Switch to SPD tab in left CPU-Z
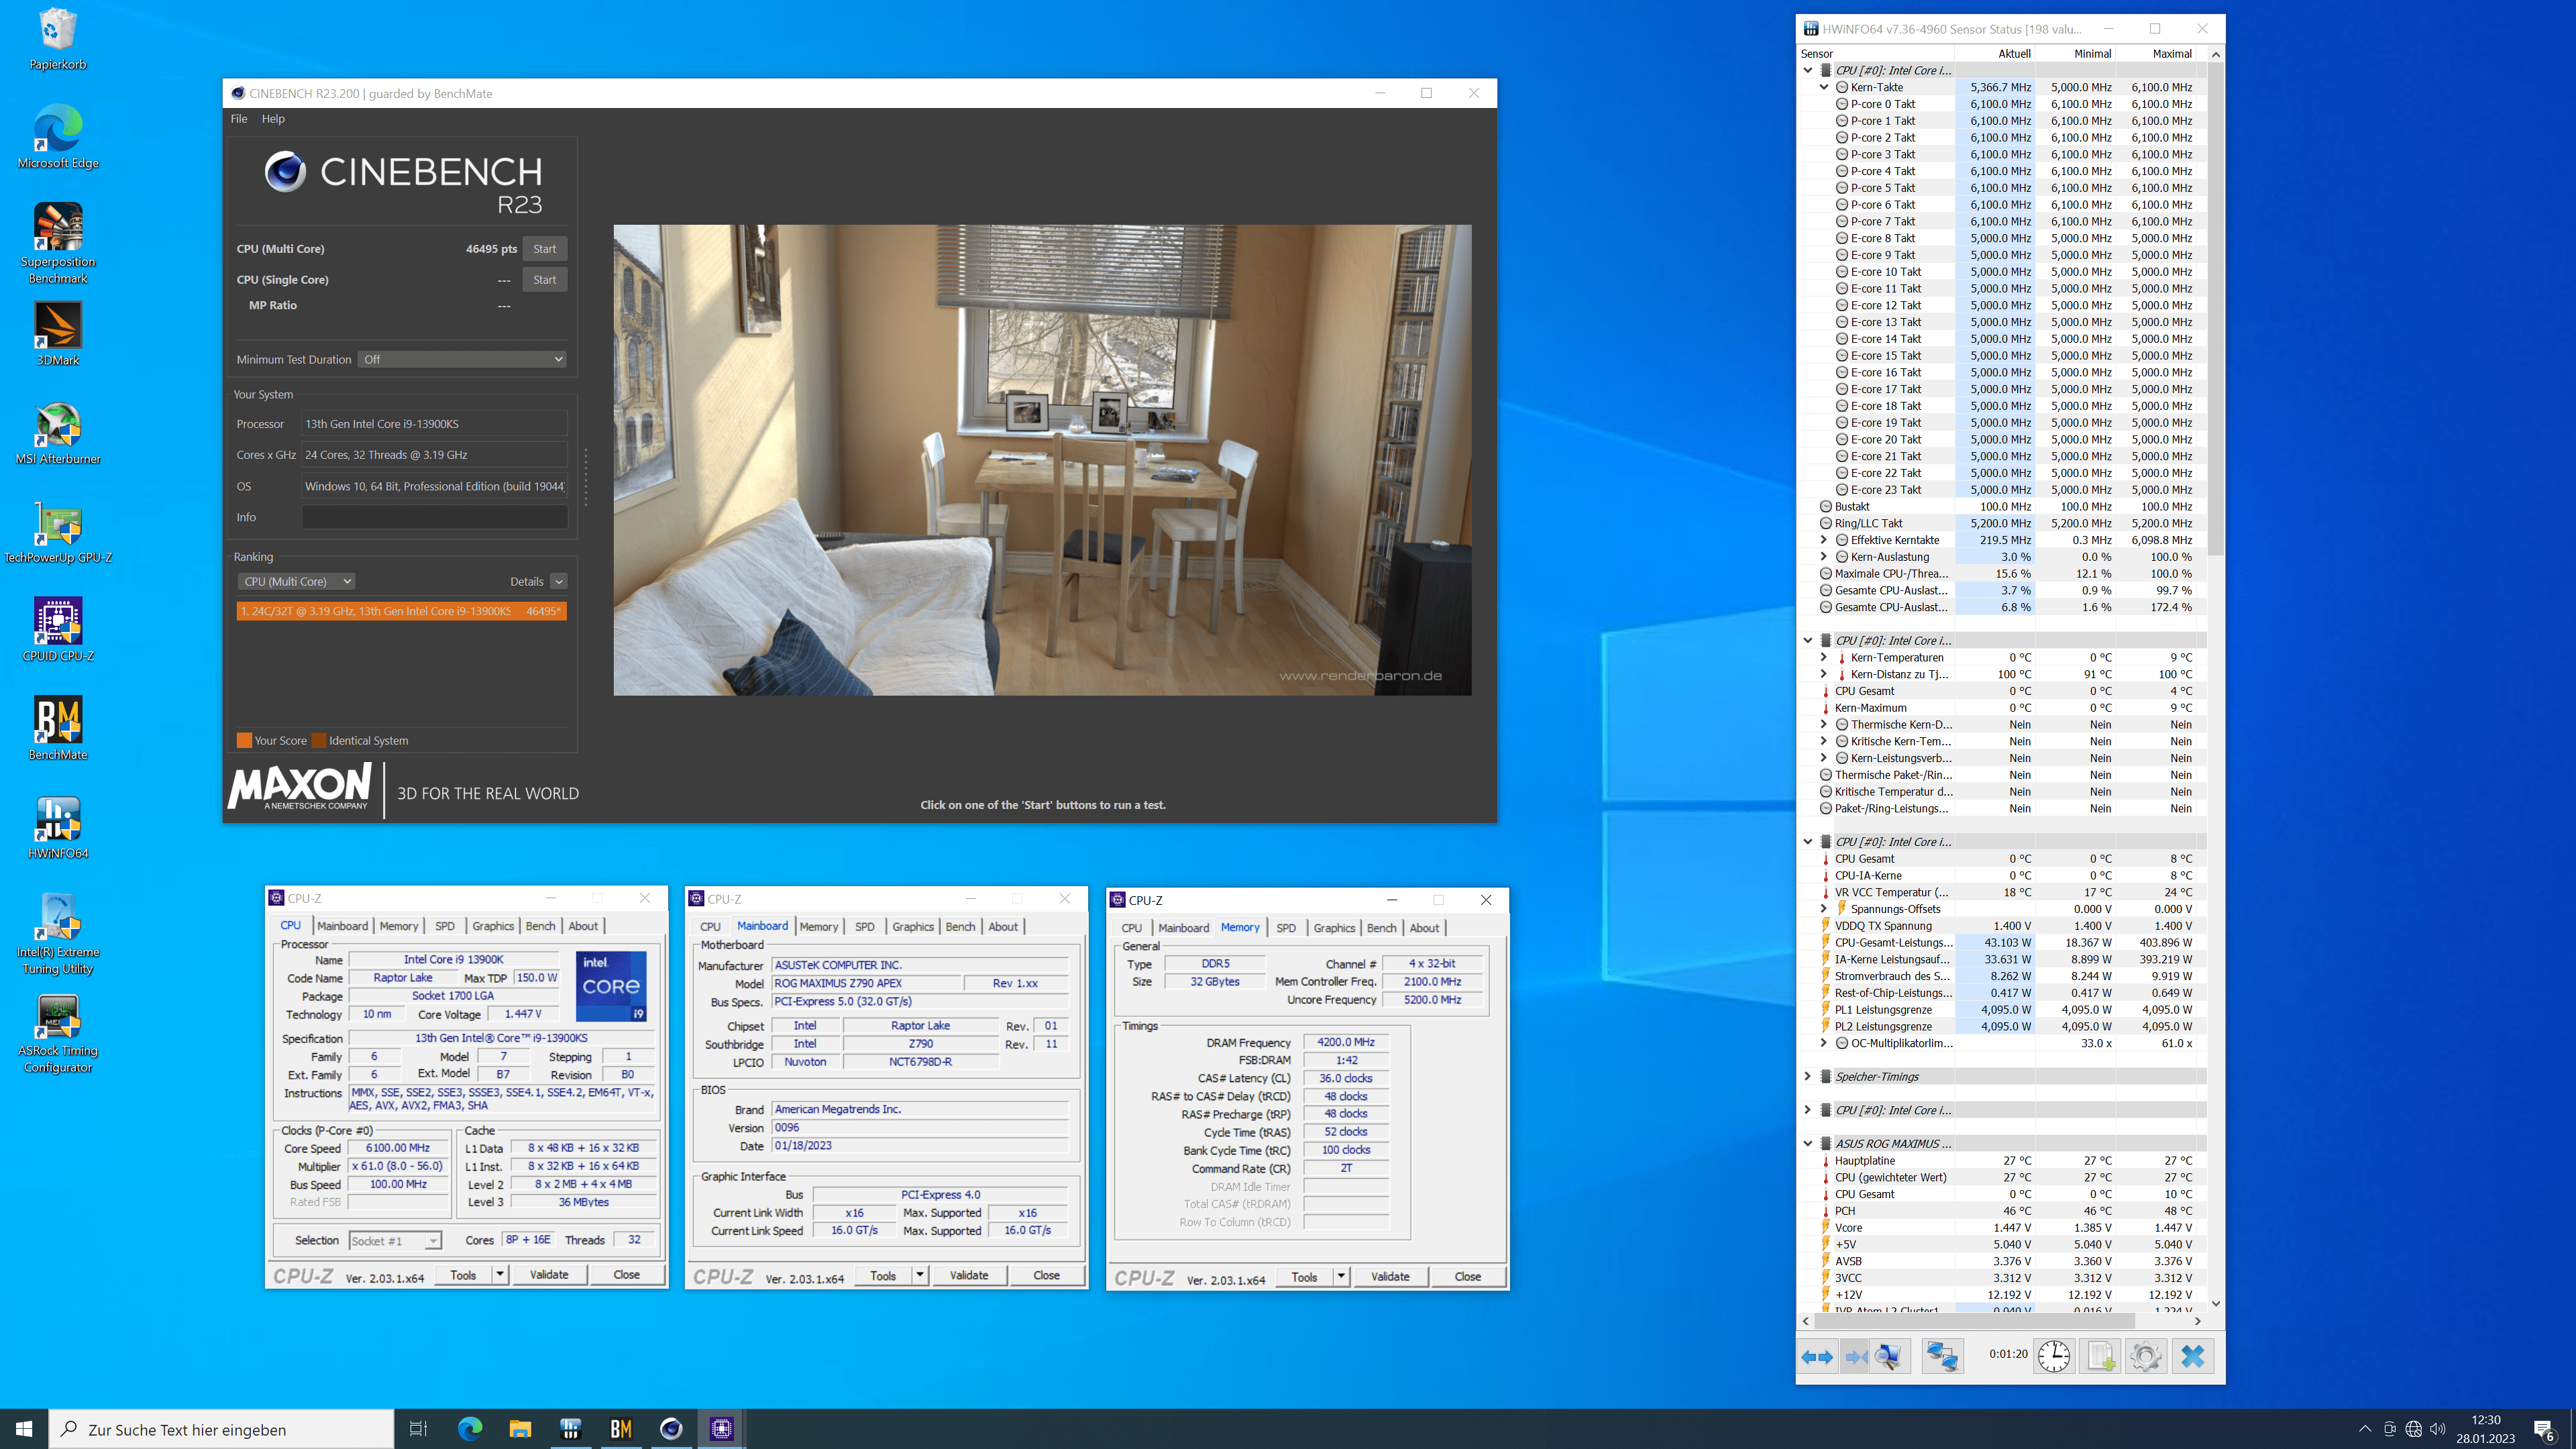2576x1449 pixels. pyautogui.click(x=444, y=926)
